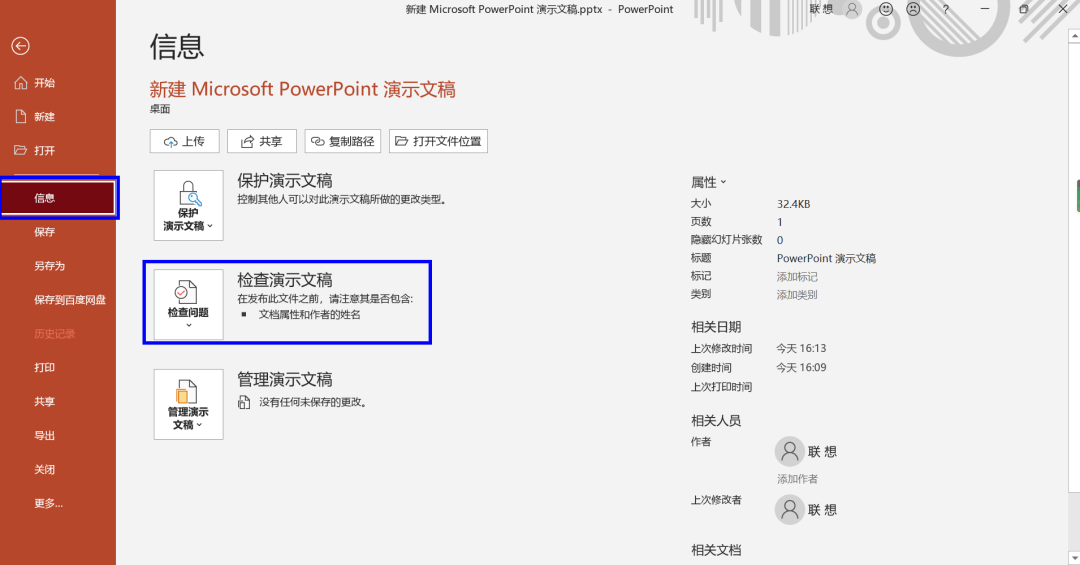Click the 标题 value PowerPoint 演示文稿
The width and height of the screenshot is (1080, 565).
(827, 258)
